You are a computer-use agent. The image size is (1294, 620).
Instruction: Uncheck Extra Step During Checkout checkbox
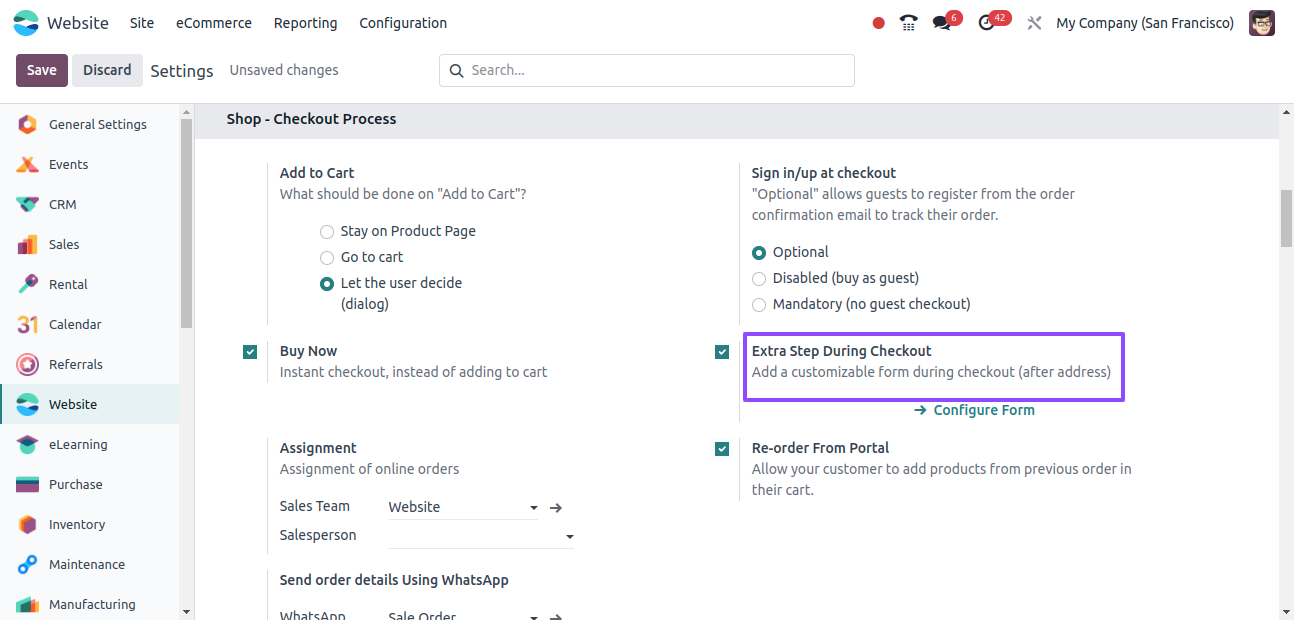722,352
